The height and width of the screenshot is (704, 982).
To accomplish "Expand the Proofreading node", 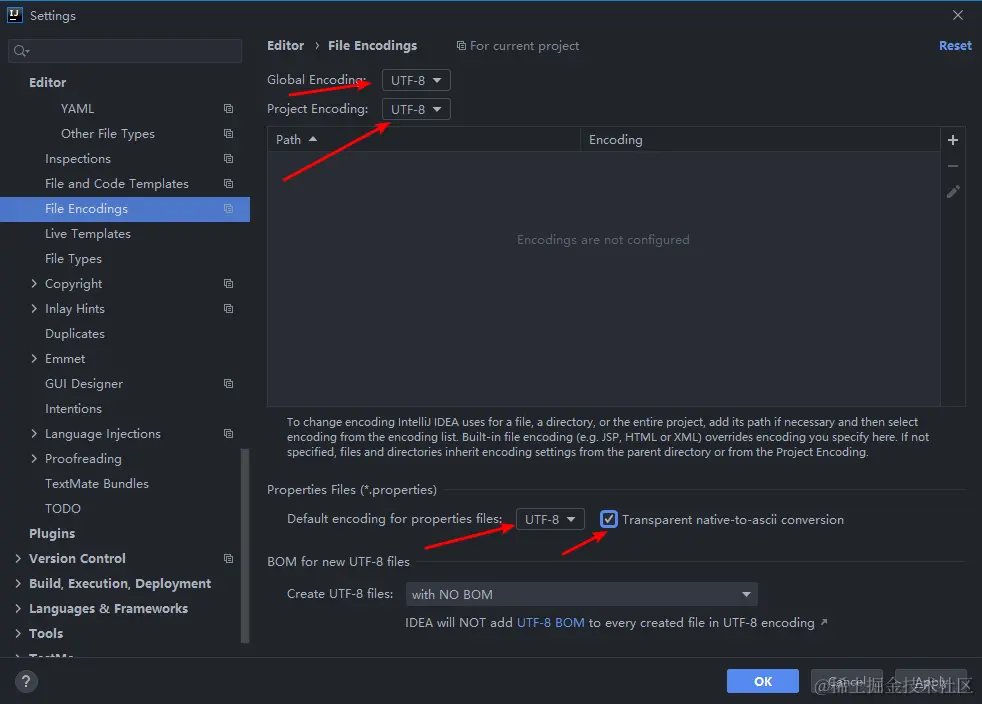I will click(34, 458).
